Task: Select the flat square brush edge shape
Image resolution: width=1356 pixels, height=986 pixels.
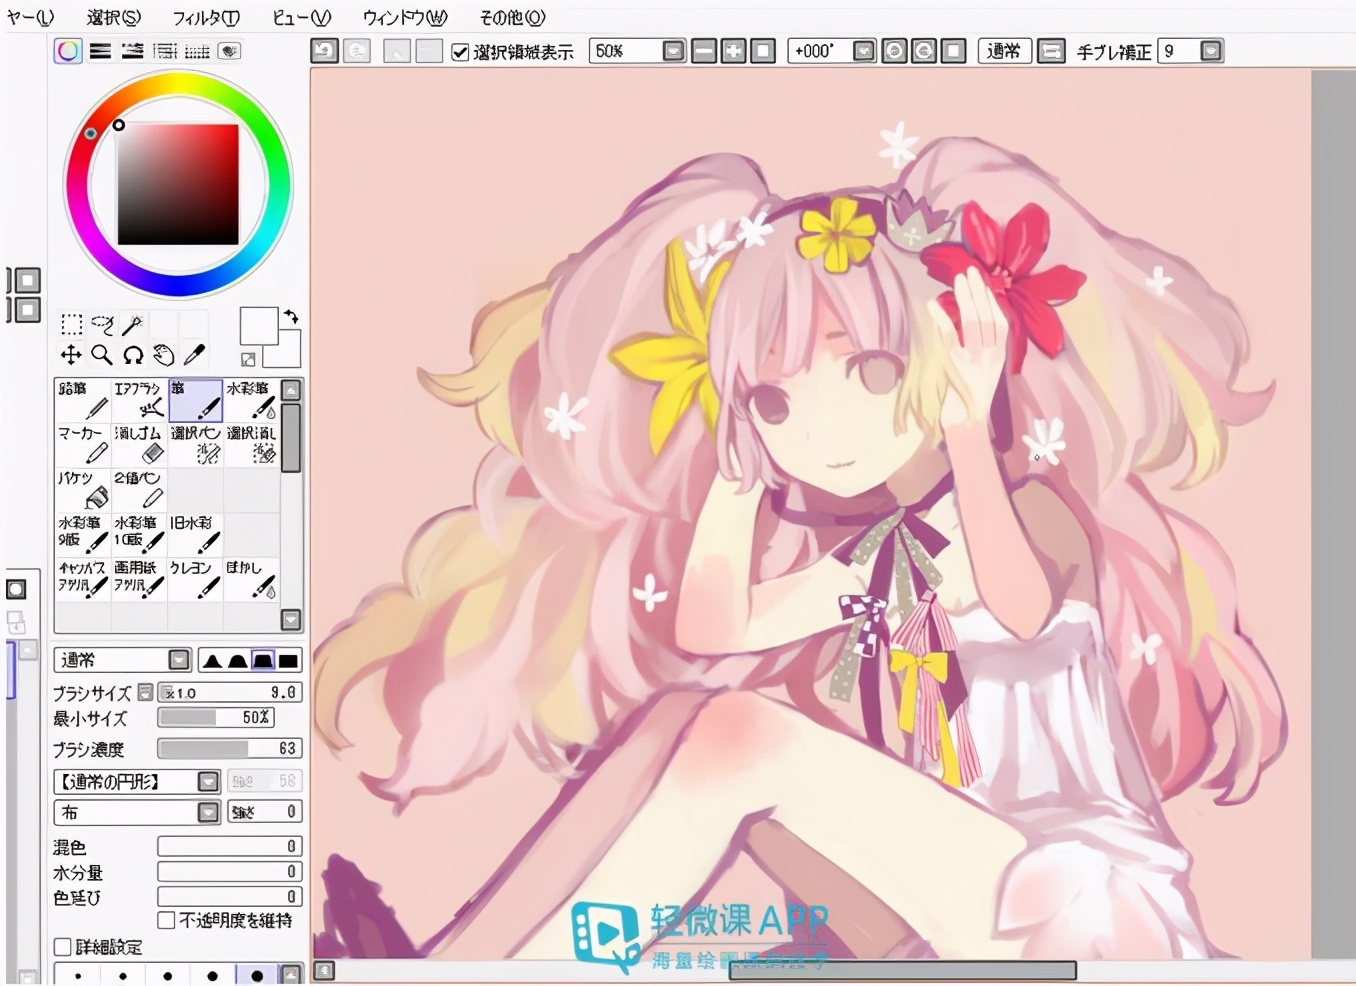Action: [x=288, y=660]
